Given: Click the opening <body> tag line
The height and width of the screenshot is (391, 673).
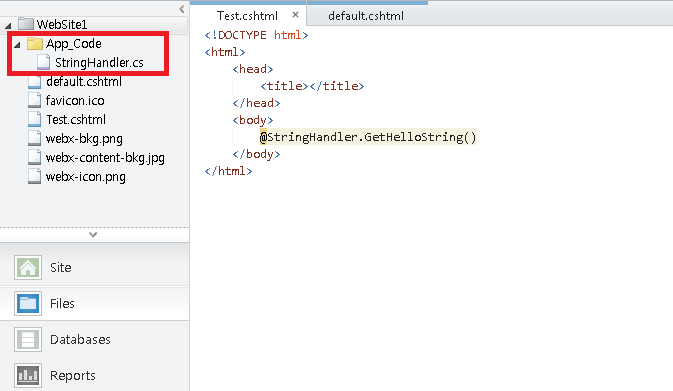Looking at the screenshot, I should point(253,120).
